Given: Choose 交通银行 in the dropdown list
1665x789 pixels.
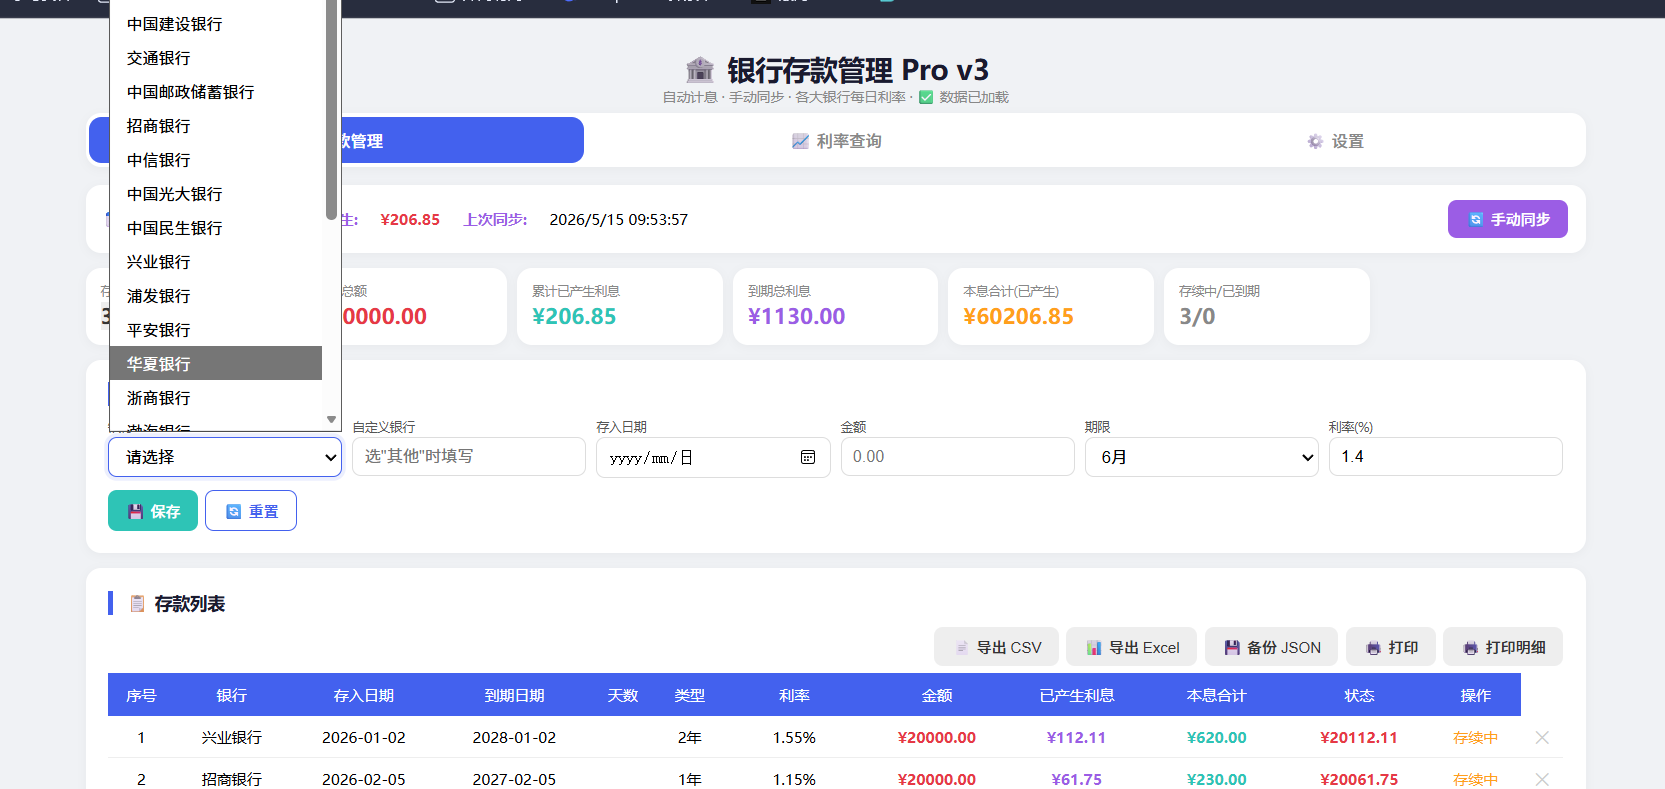Looking at the screenshot, I should pos(216,58).
